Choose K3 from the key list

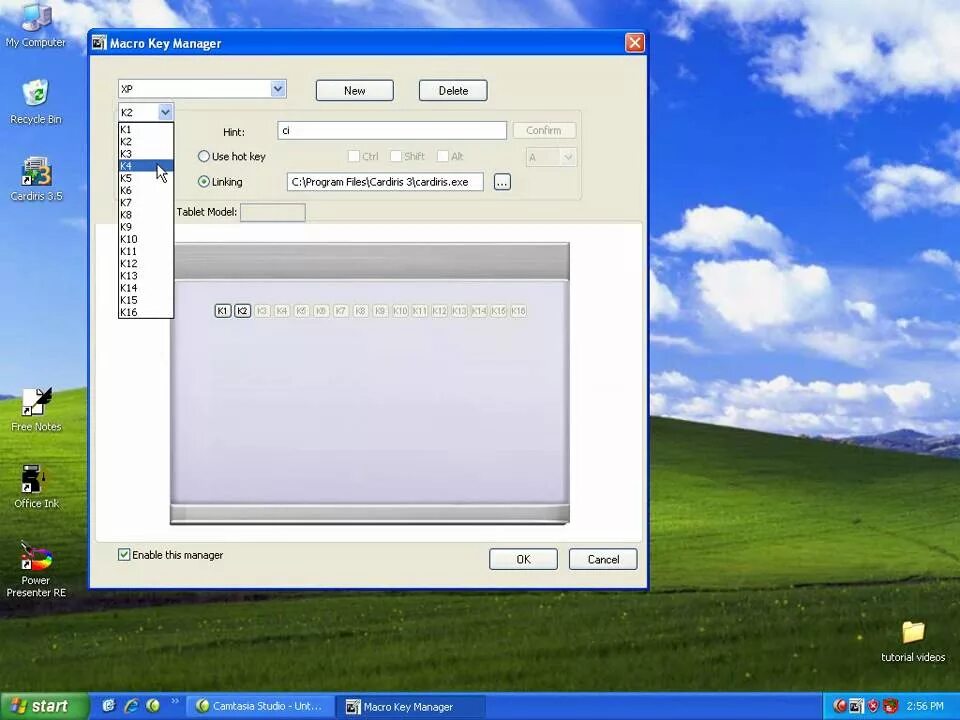tap(146, 154)
